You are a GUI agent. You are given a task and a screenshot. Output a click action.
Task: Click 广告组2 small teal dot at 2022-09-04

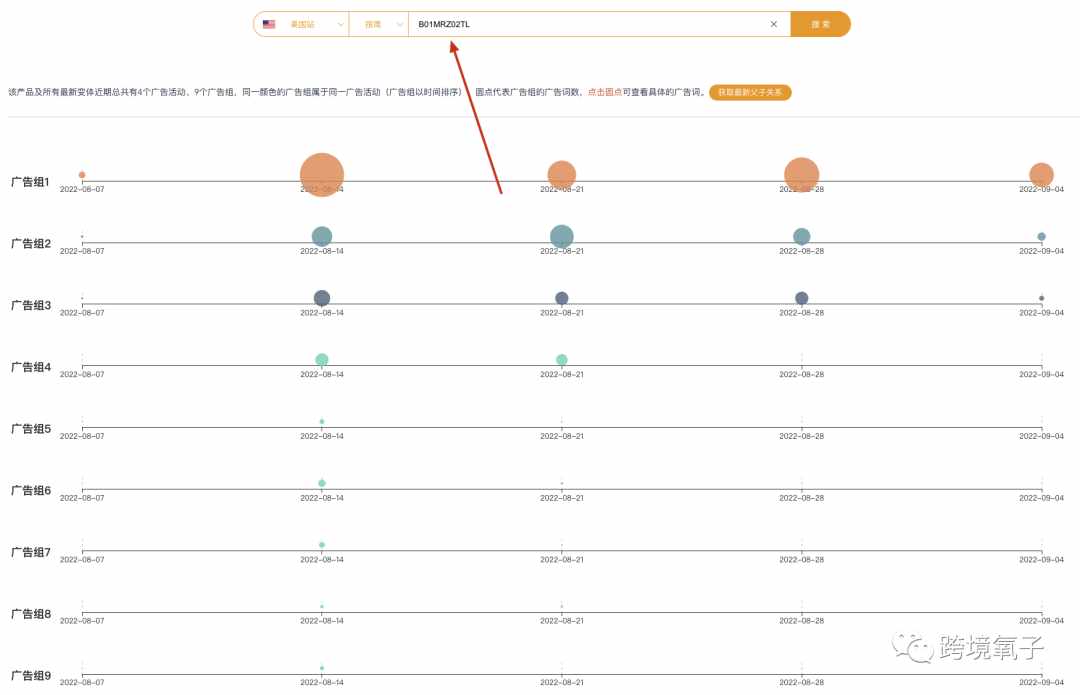point(1041,236)
